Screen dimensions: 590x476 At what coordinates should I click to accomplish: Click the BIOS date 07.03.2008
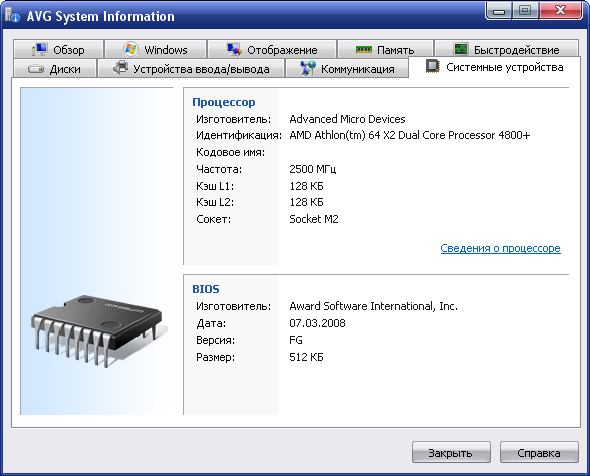317,323
